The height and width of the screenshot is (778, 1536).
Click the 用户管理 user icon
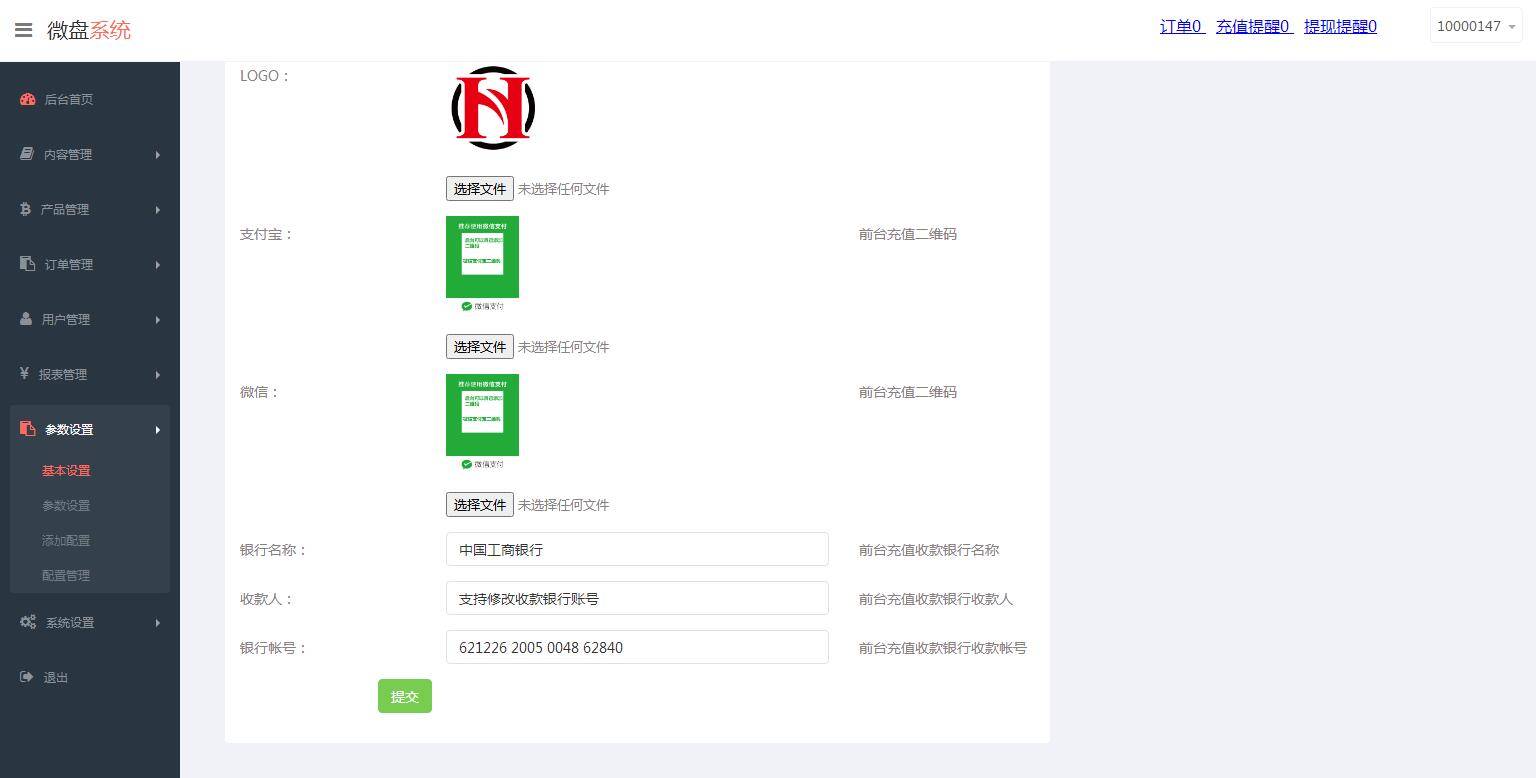click(x=27, y=319)
